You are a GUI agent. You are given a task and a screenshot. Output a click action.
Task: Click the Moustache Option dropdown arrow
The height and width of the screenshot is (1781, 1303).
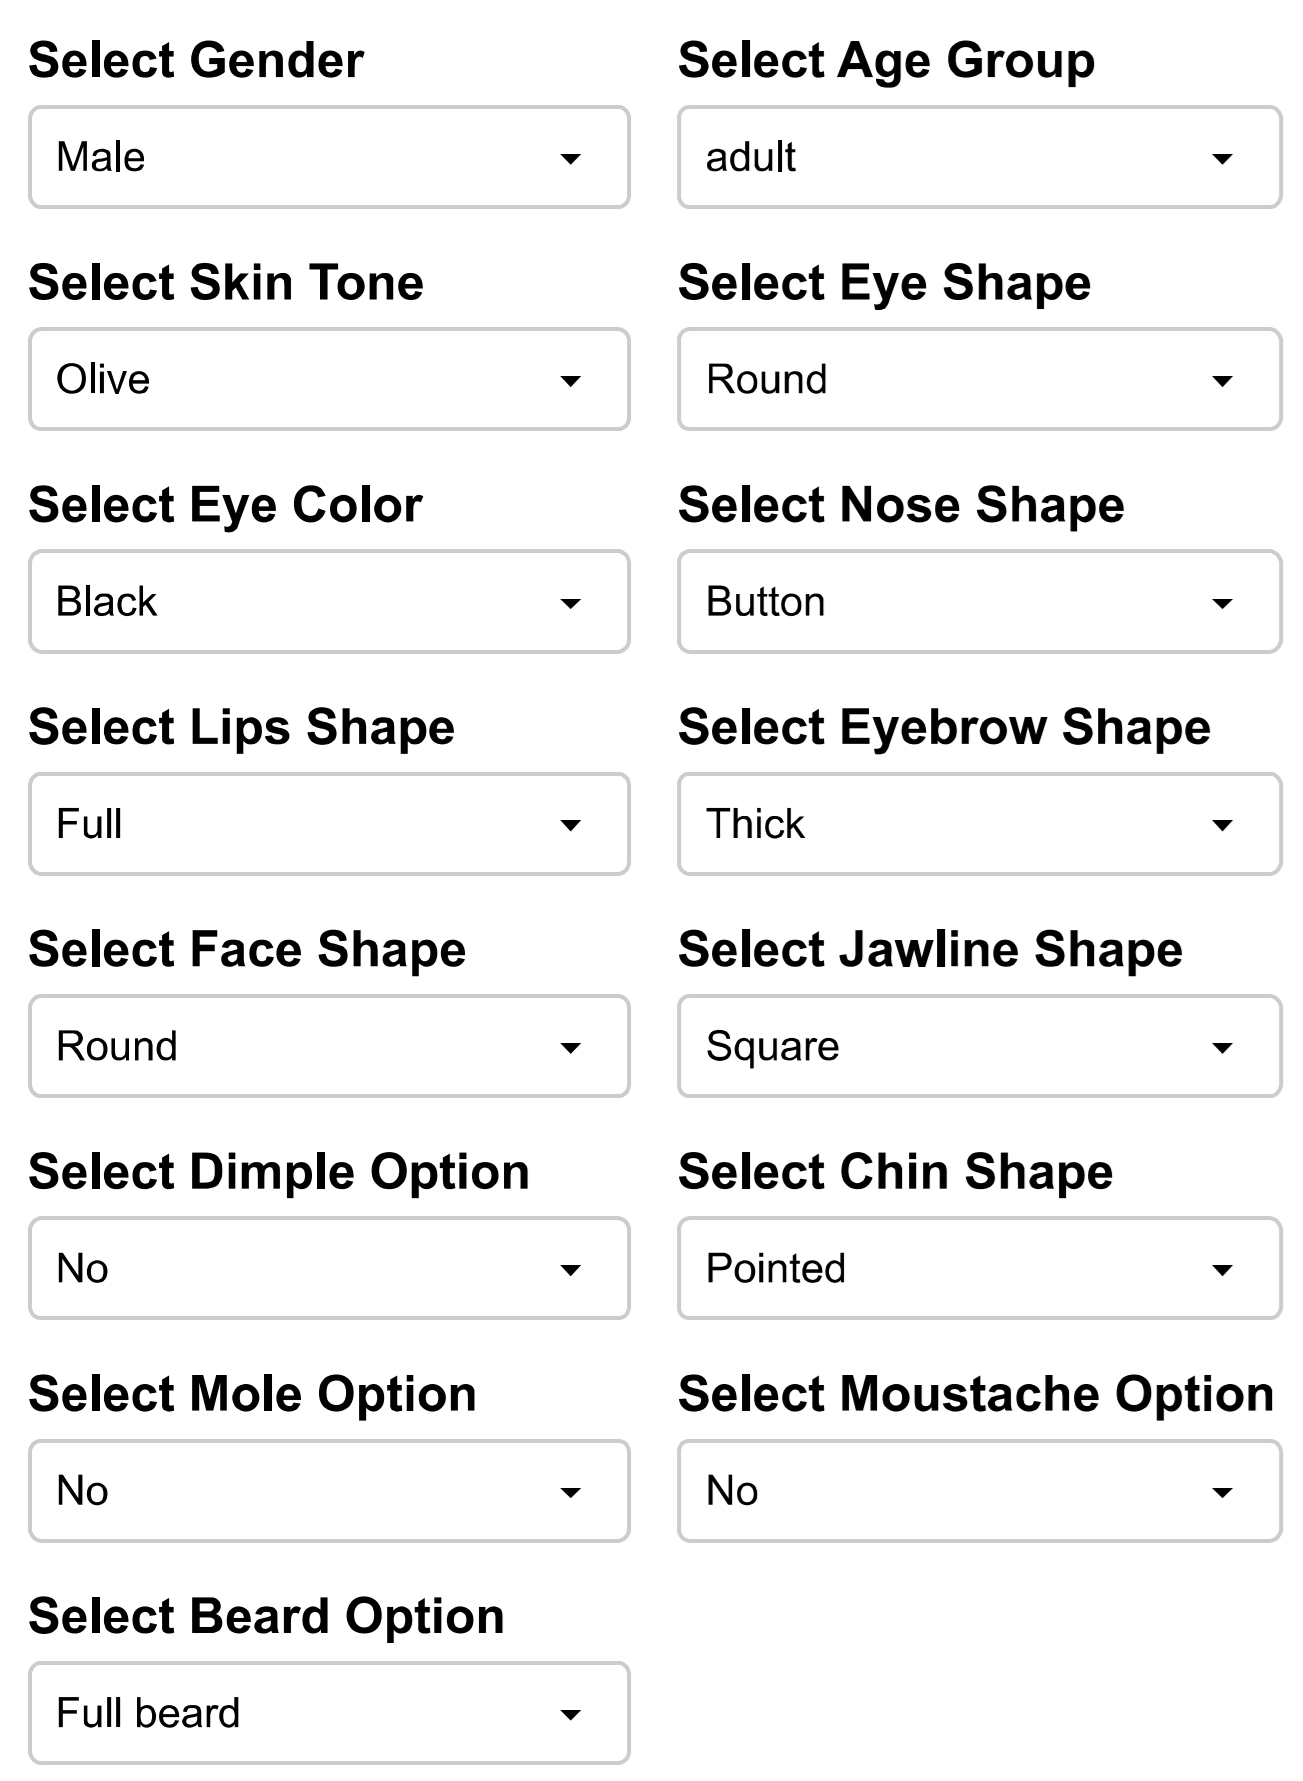tap(1221, 1493)
